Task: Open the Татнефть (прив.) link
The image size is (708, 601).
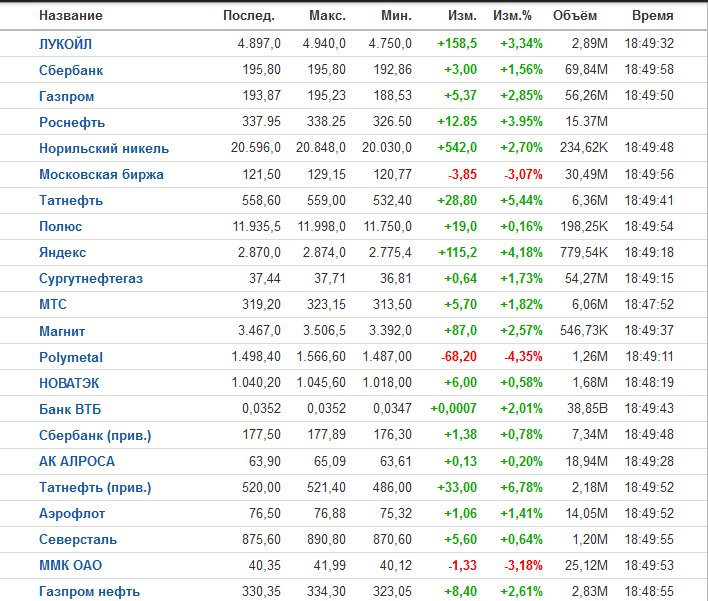Action: pyautogui.click(x=95, y=487)
